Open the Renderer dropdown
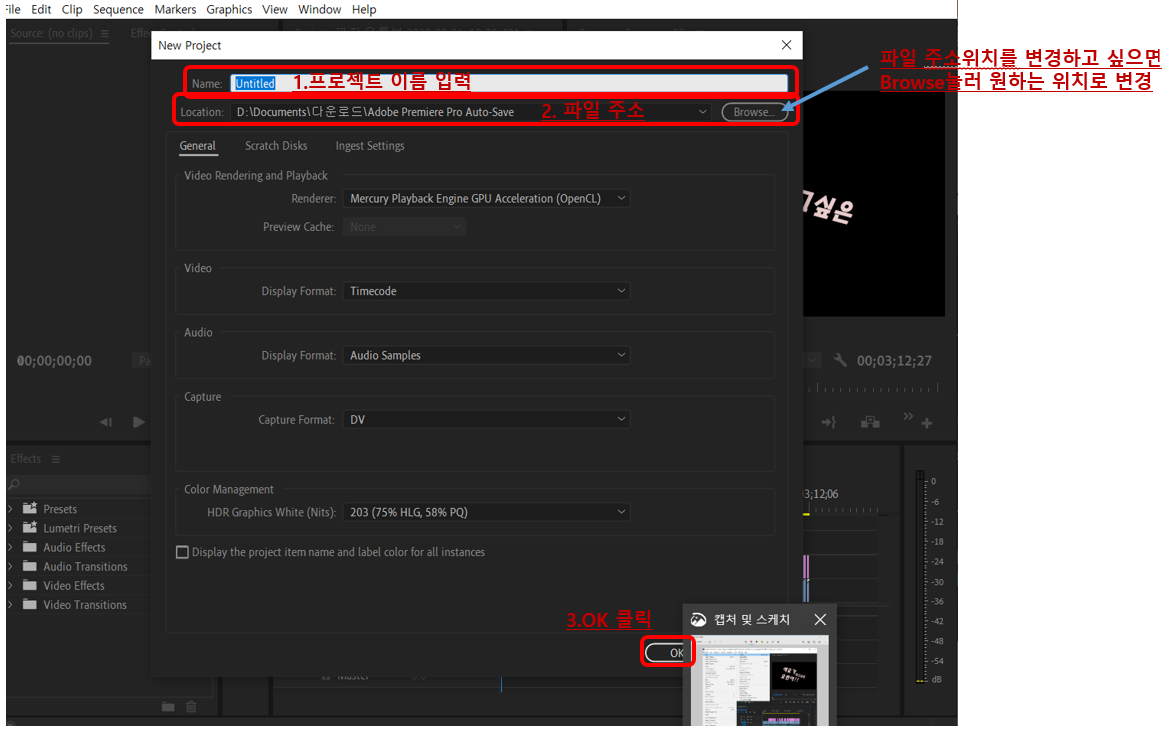 pos(486,199)
